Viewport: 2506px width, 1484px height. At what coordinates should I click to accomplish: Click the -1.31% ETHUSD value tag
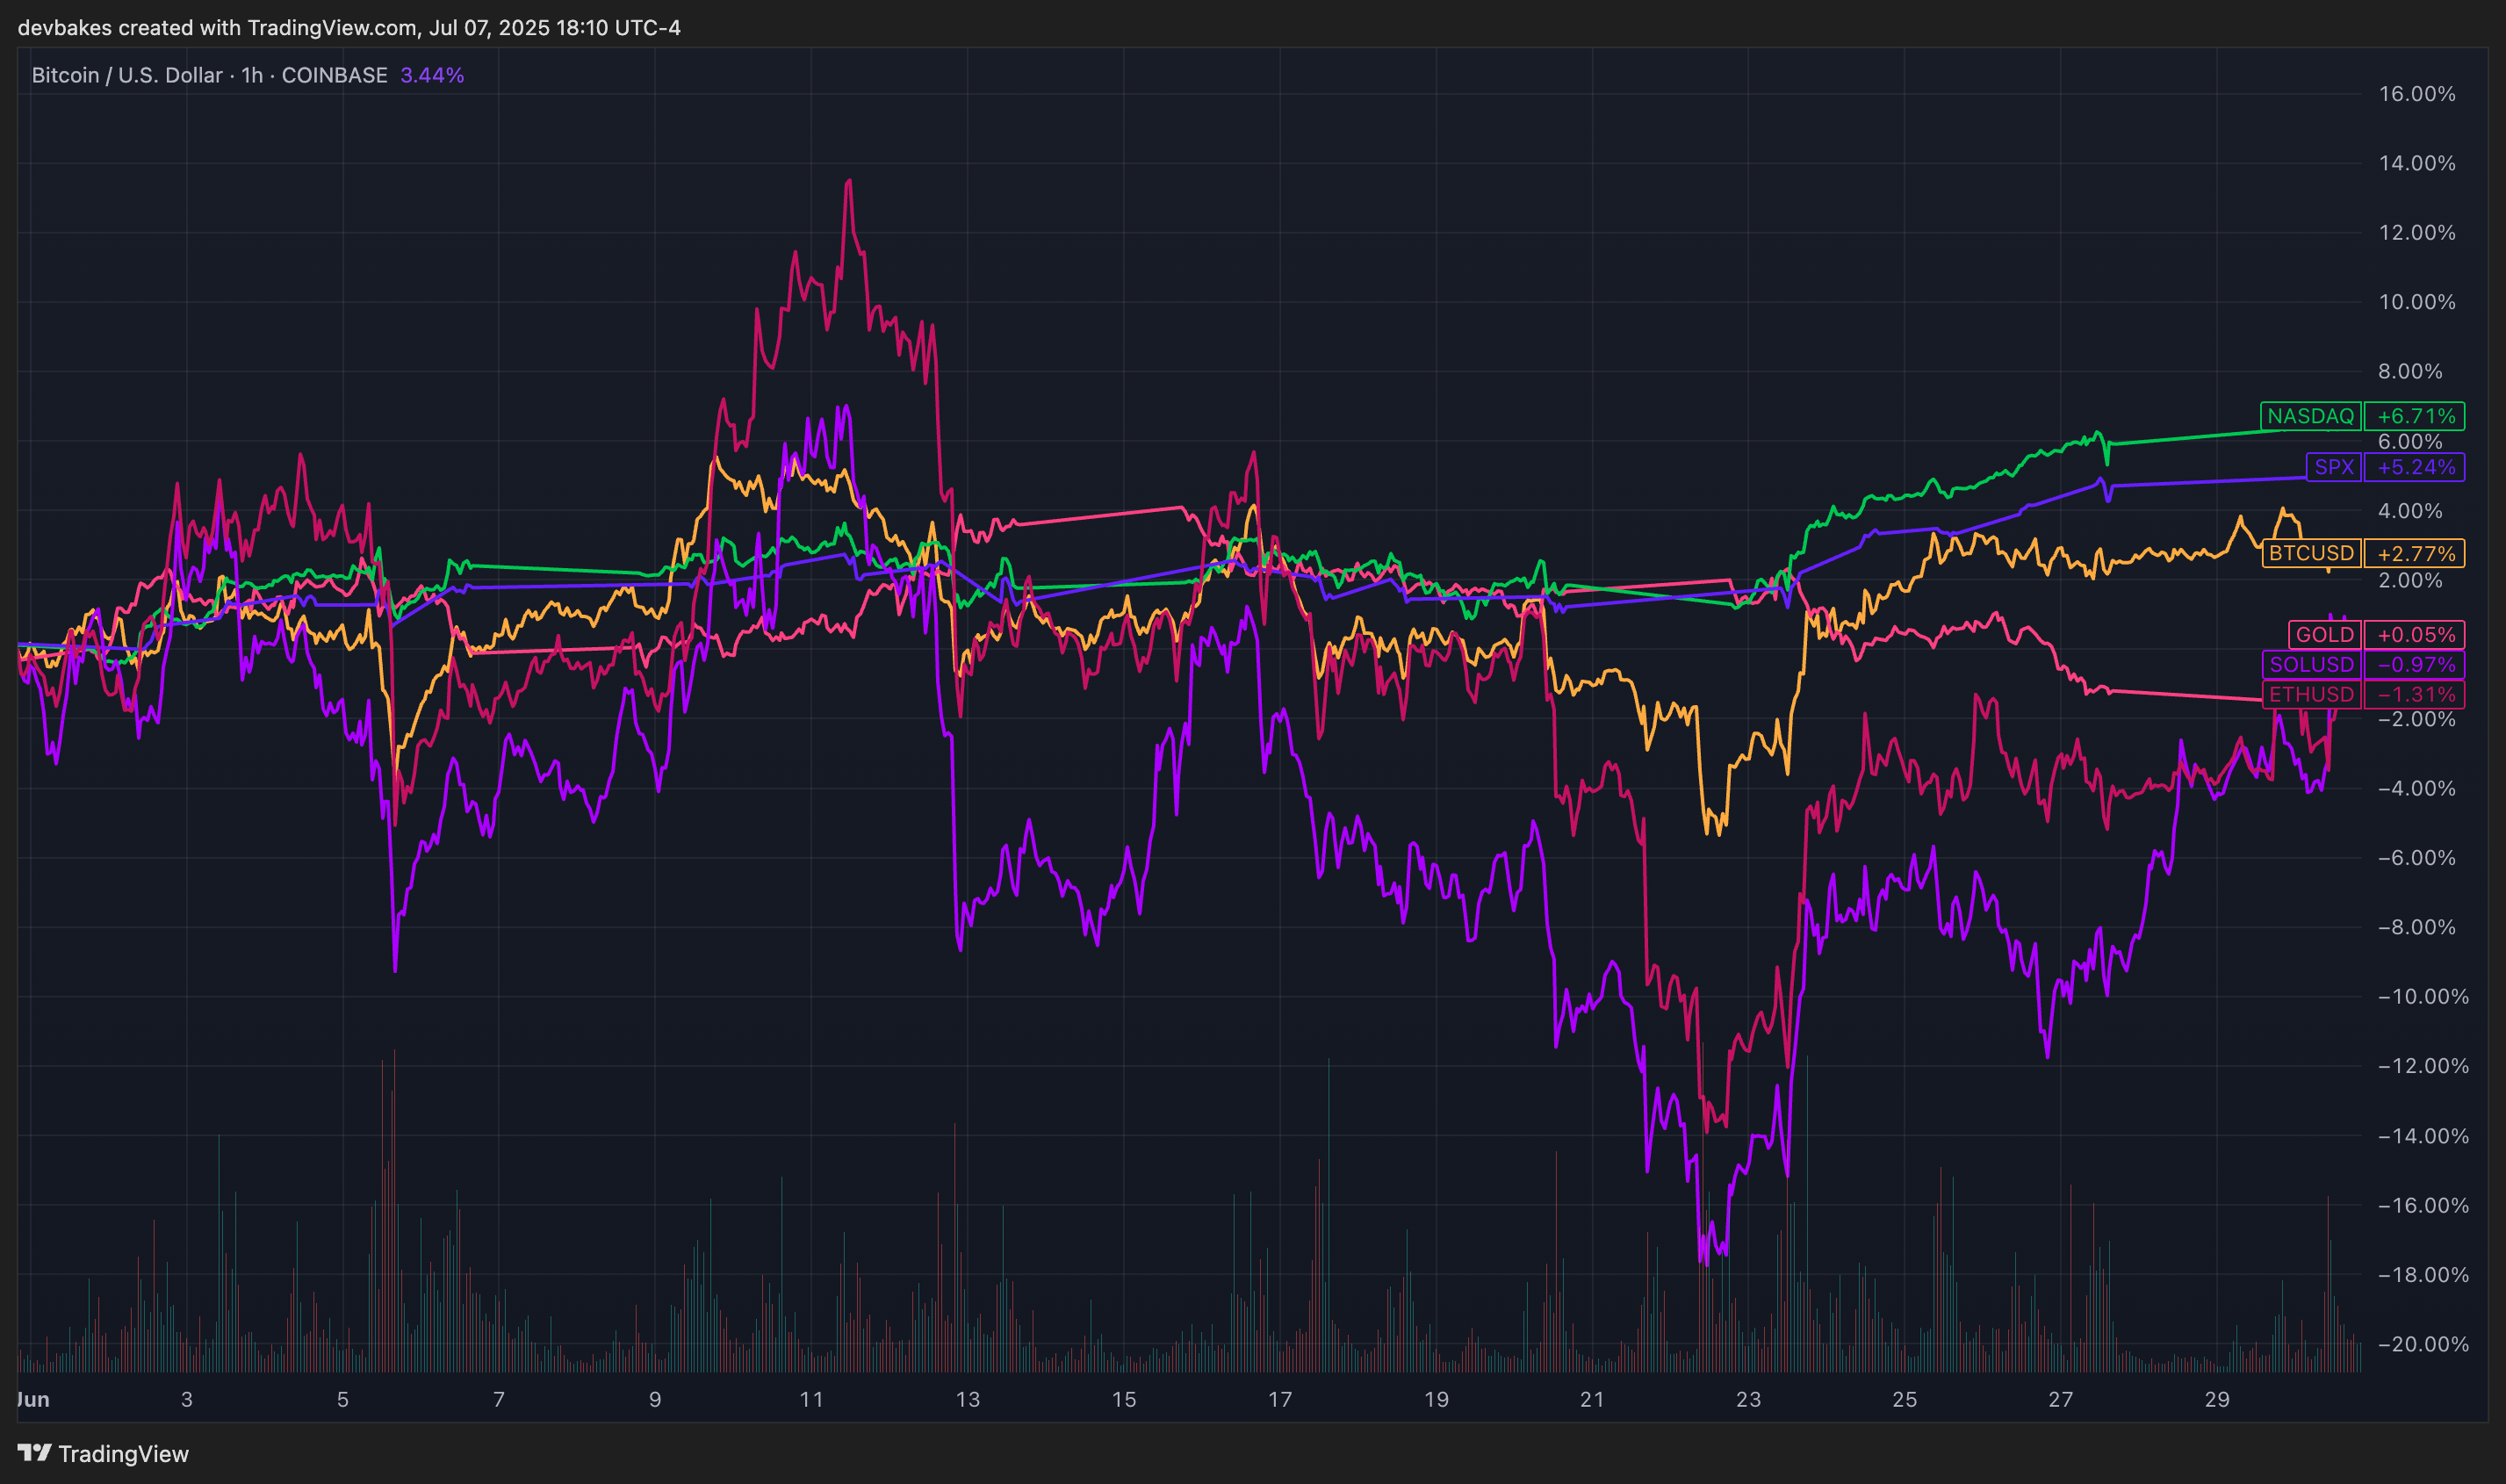click(2415, 694)
